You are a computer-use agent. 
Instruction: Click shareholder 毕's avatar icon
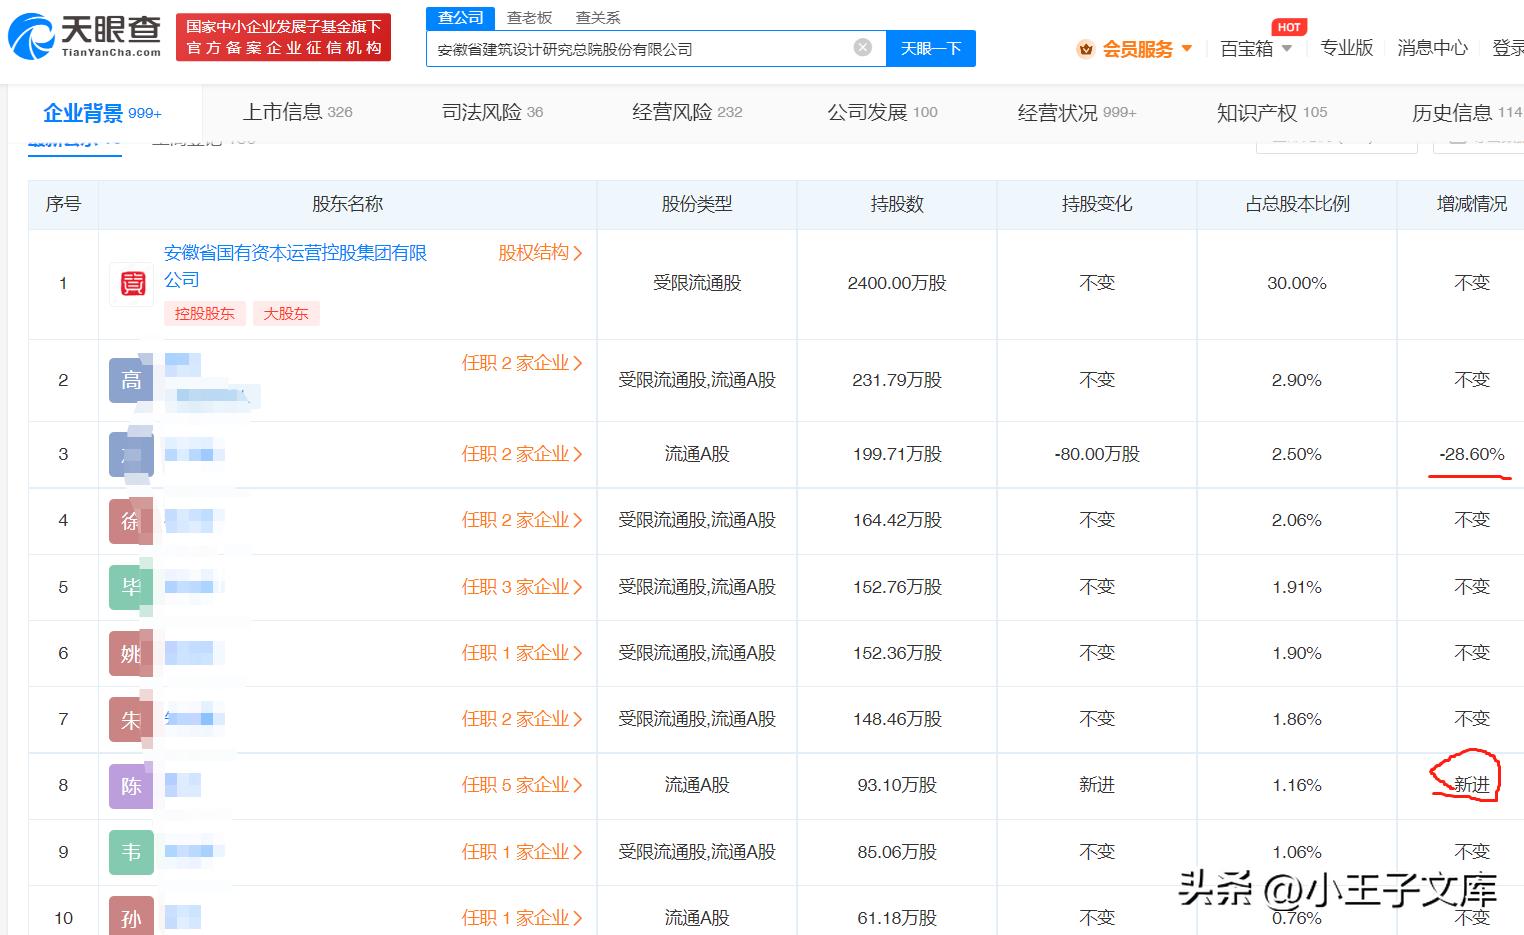130,587
